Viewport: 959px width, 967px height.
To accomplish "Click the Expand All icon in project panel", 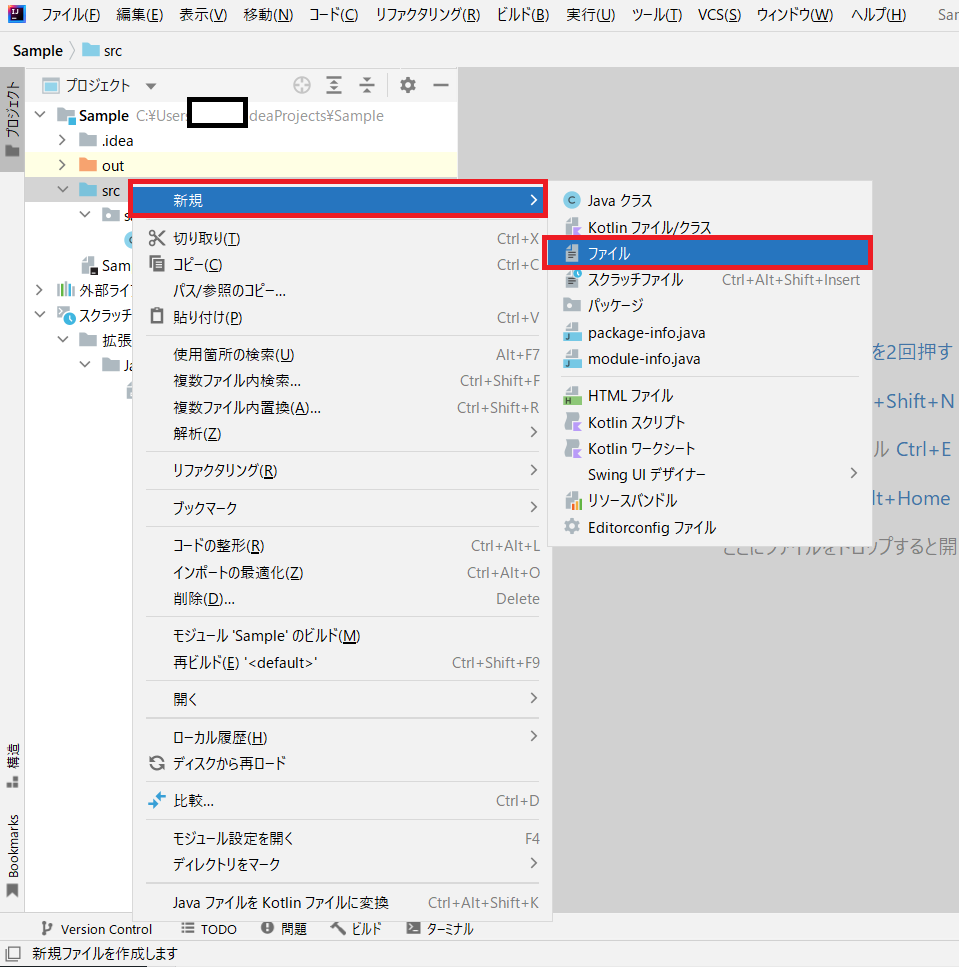I will (334, 85).
